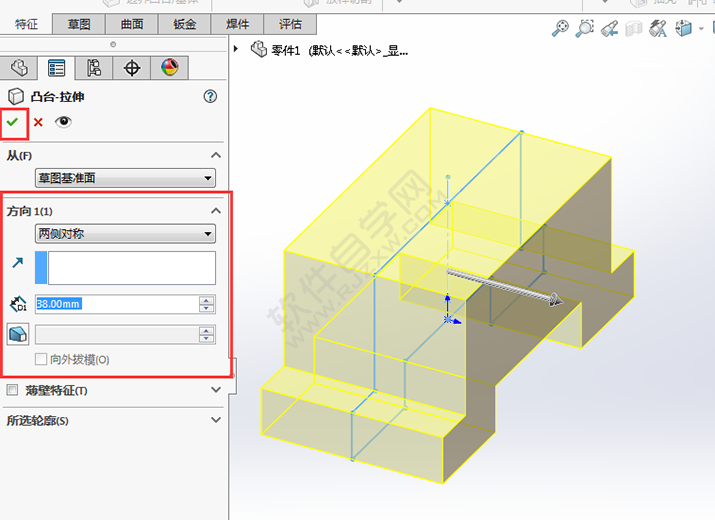Image resolution: width=715 pixels, height=520 pixels.
Task: Click Dynamic Annotation Views icon
Action: coord(658,28)
